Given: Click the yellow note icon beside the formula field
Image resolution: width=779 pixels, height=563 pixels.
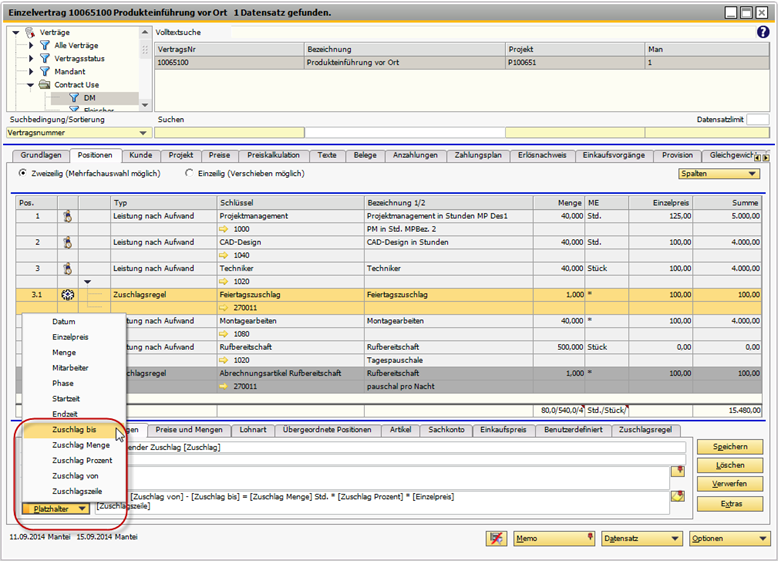Looking at the screenshot, I should (679, 497).
